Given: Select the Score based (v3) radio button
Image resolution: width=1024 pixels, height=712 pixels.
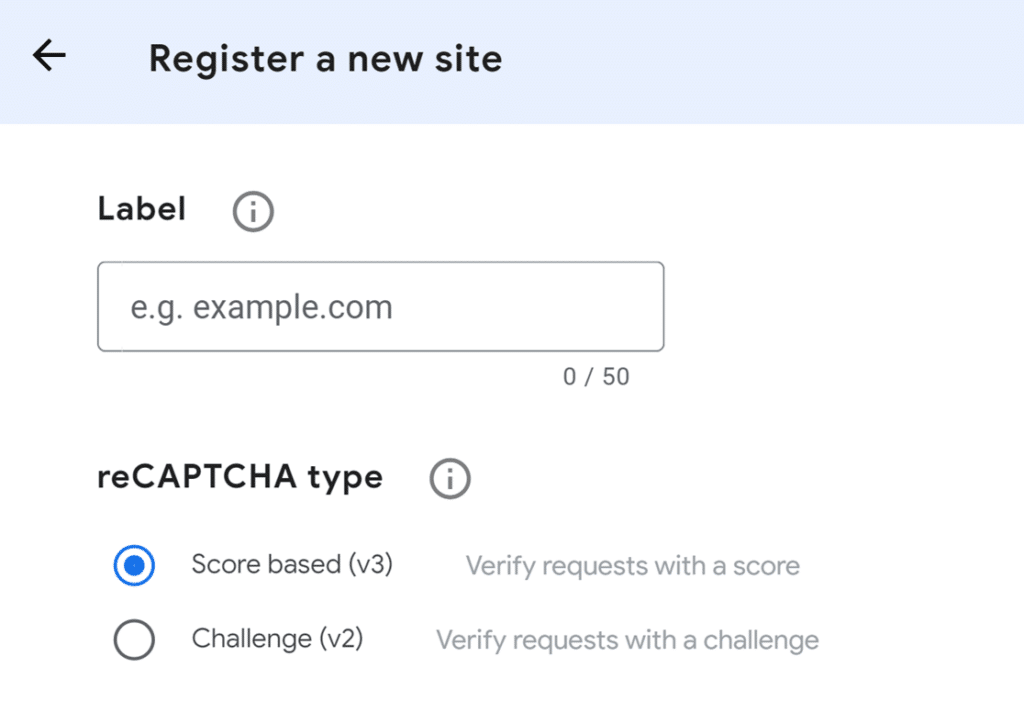Looking at the screenshot, I should 134,564.
